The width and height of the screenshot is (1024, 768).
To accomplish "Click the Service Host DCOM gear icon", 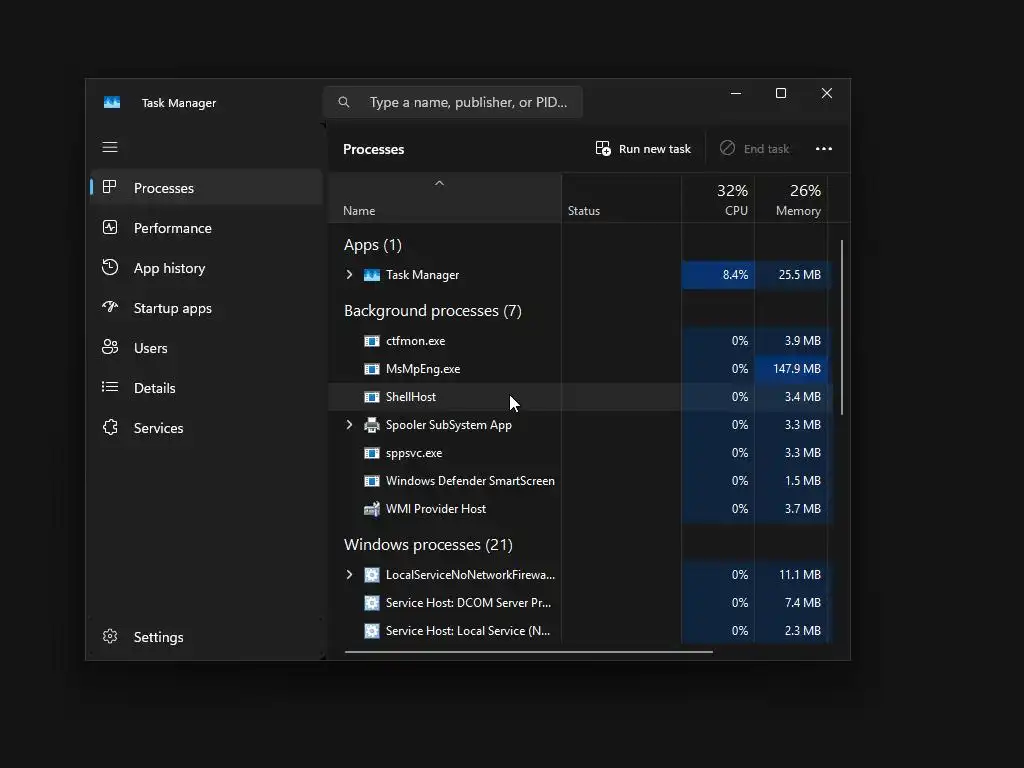I will click(372, 603).
